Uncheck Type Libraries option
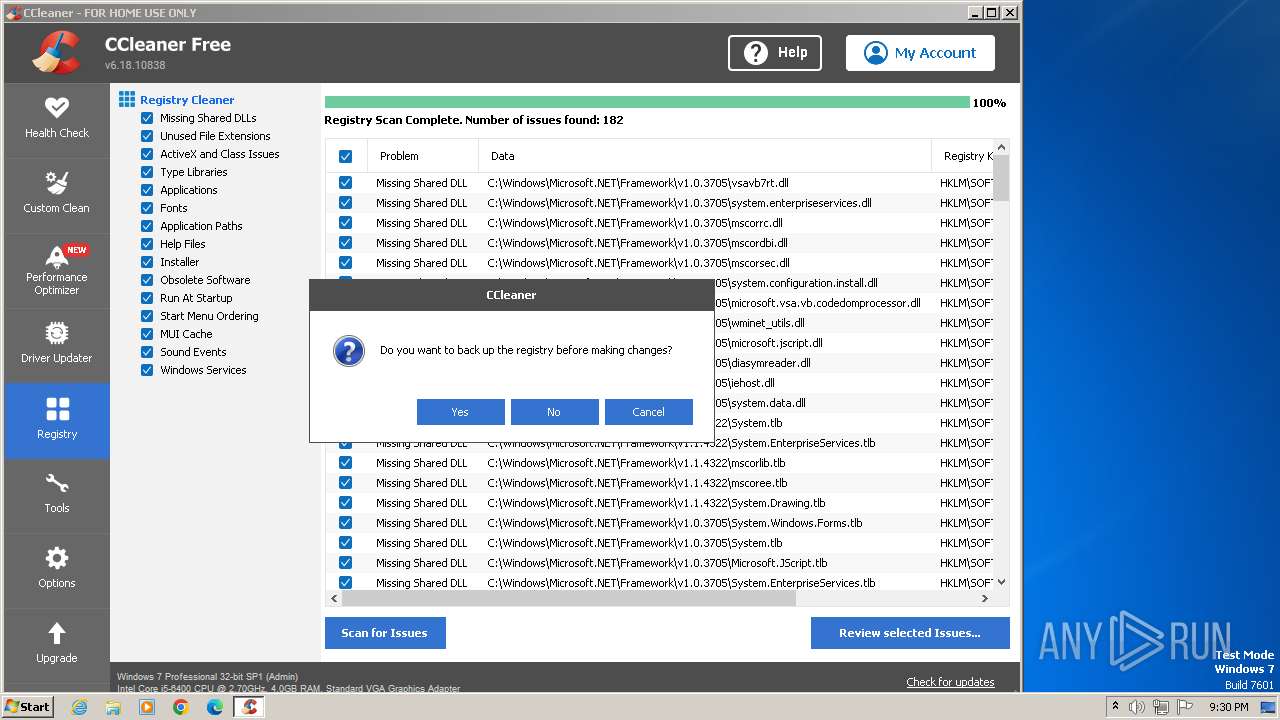1280x720 pixels. (x=147, y=172)
